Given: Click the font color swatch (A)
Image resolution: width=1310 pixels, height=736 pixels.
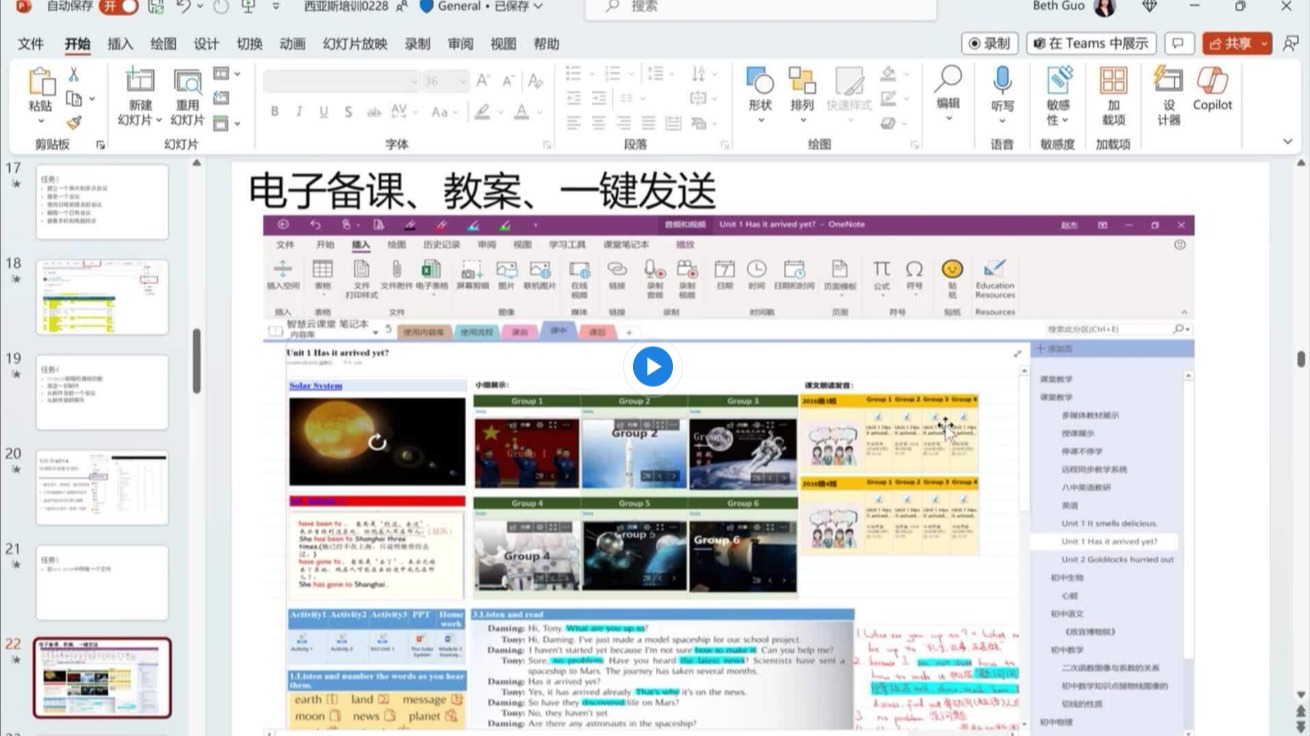Looking at the screenshot, I should [521, 112].
